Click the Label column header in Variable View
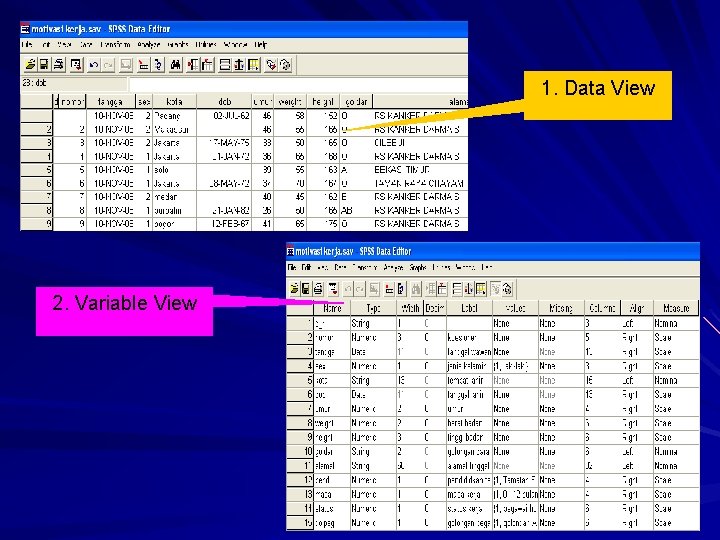 coord(469,308)
